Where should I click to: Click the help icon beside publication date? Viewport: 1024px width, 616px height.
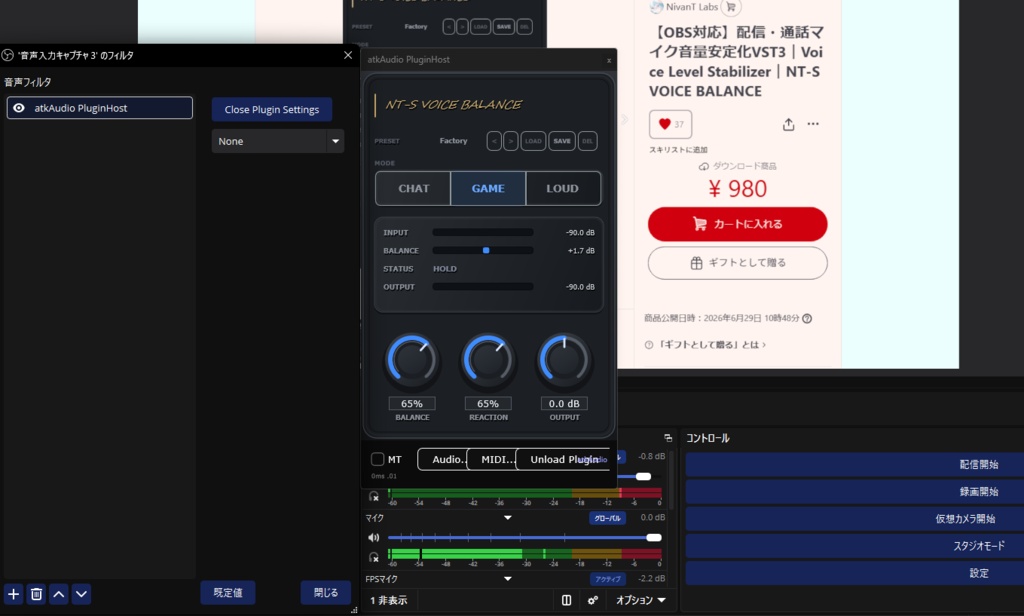(x=807, y=318)
